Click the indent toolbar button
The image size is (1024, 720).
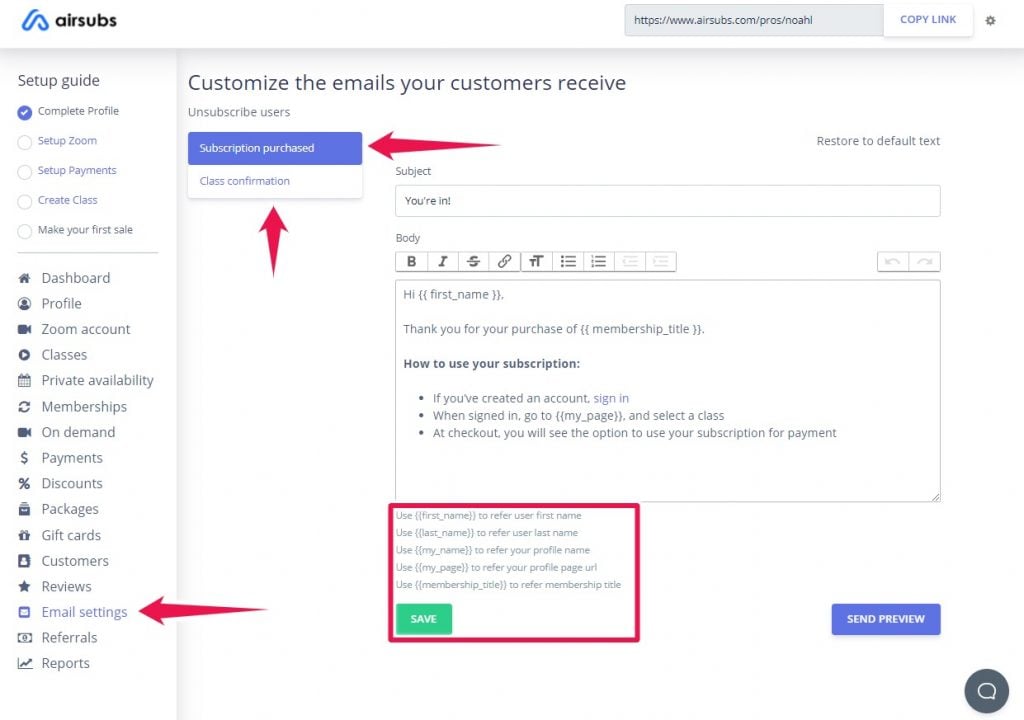pos(660,261)
